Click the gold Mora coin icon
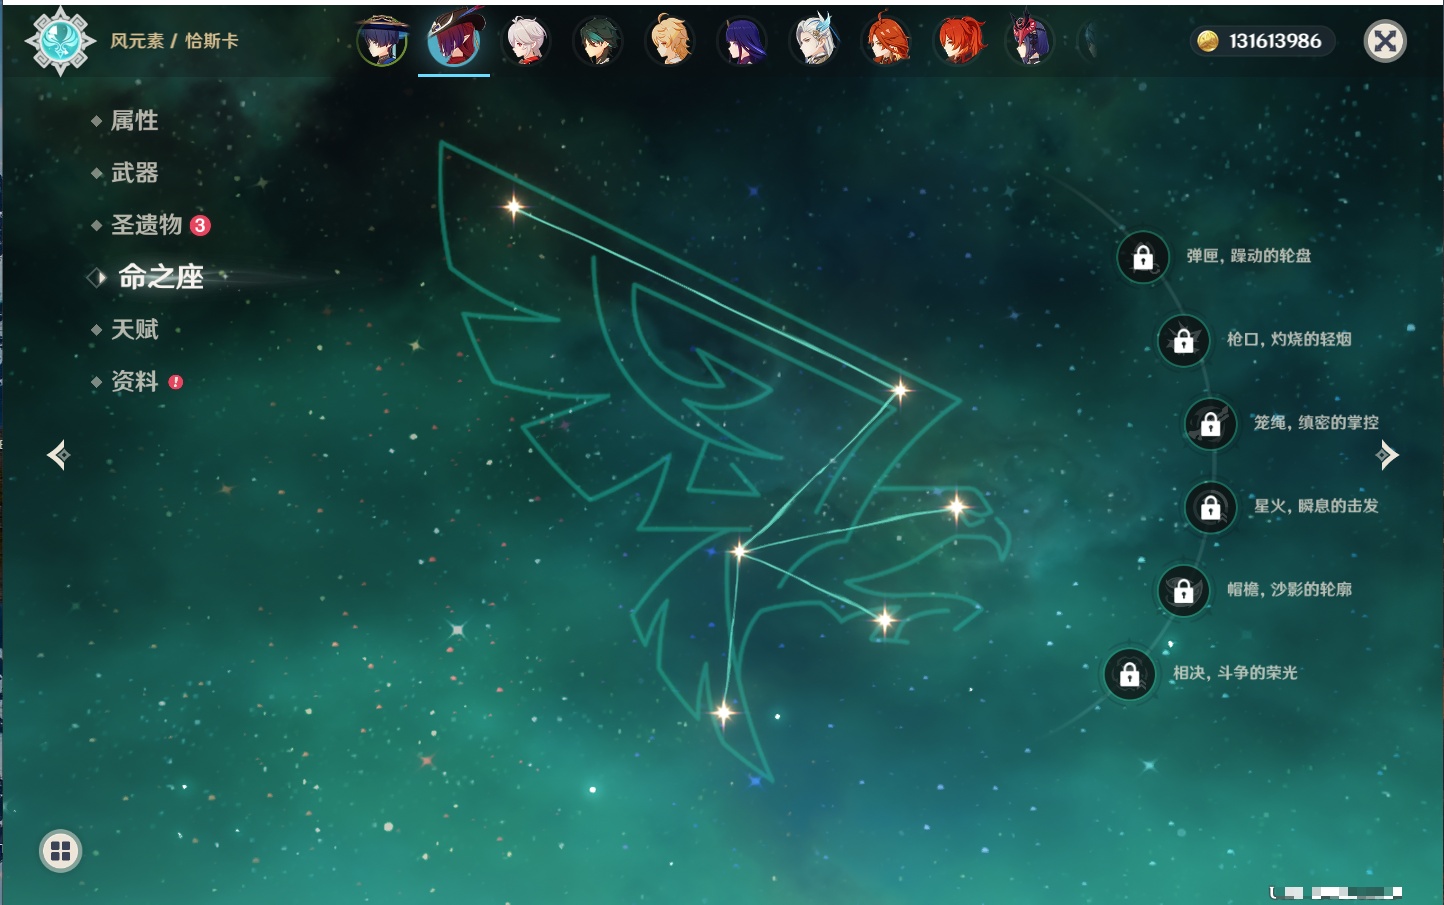Image resolution: width=1444 pixels, height=905 pixels. click(1208, 41)
